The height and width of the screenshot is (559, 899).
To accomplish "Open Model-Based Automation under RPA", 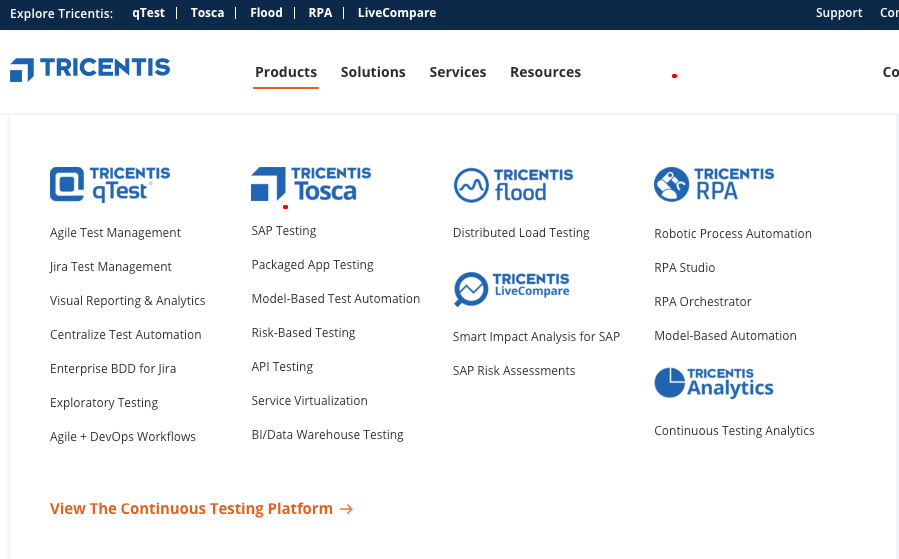I will pyautogui.click(x=725, y=336).
